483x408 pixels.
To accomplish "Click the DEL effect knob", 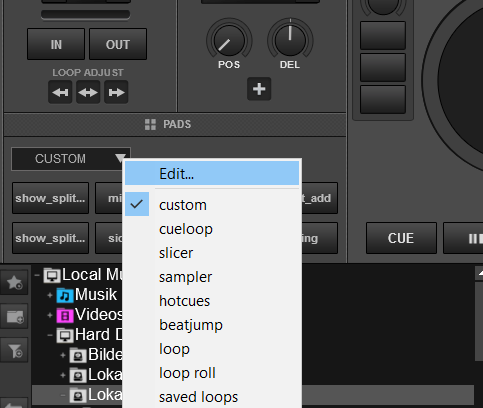I will [290, 40].
